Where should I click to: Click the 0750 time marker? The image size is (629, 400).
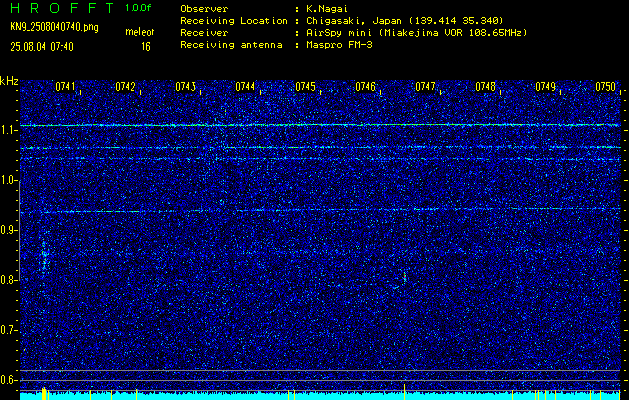(x=605, y=87)
